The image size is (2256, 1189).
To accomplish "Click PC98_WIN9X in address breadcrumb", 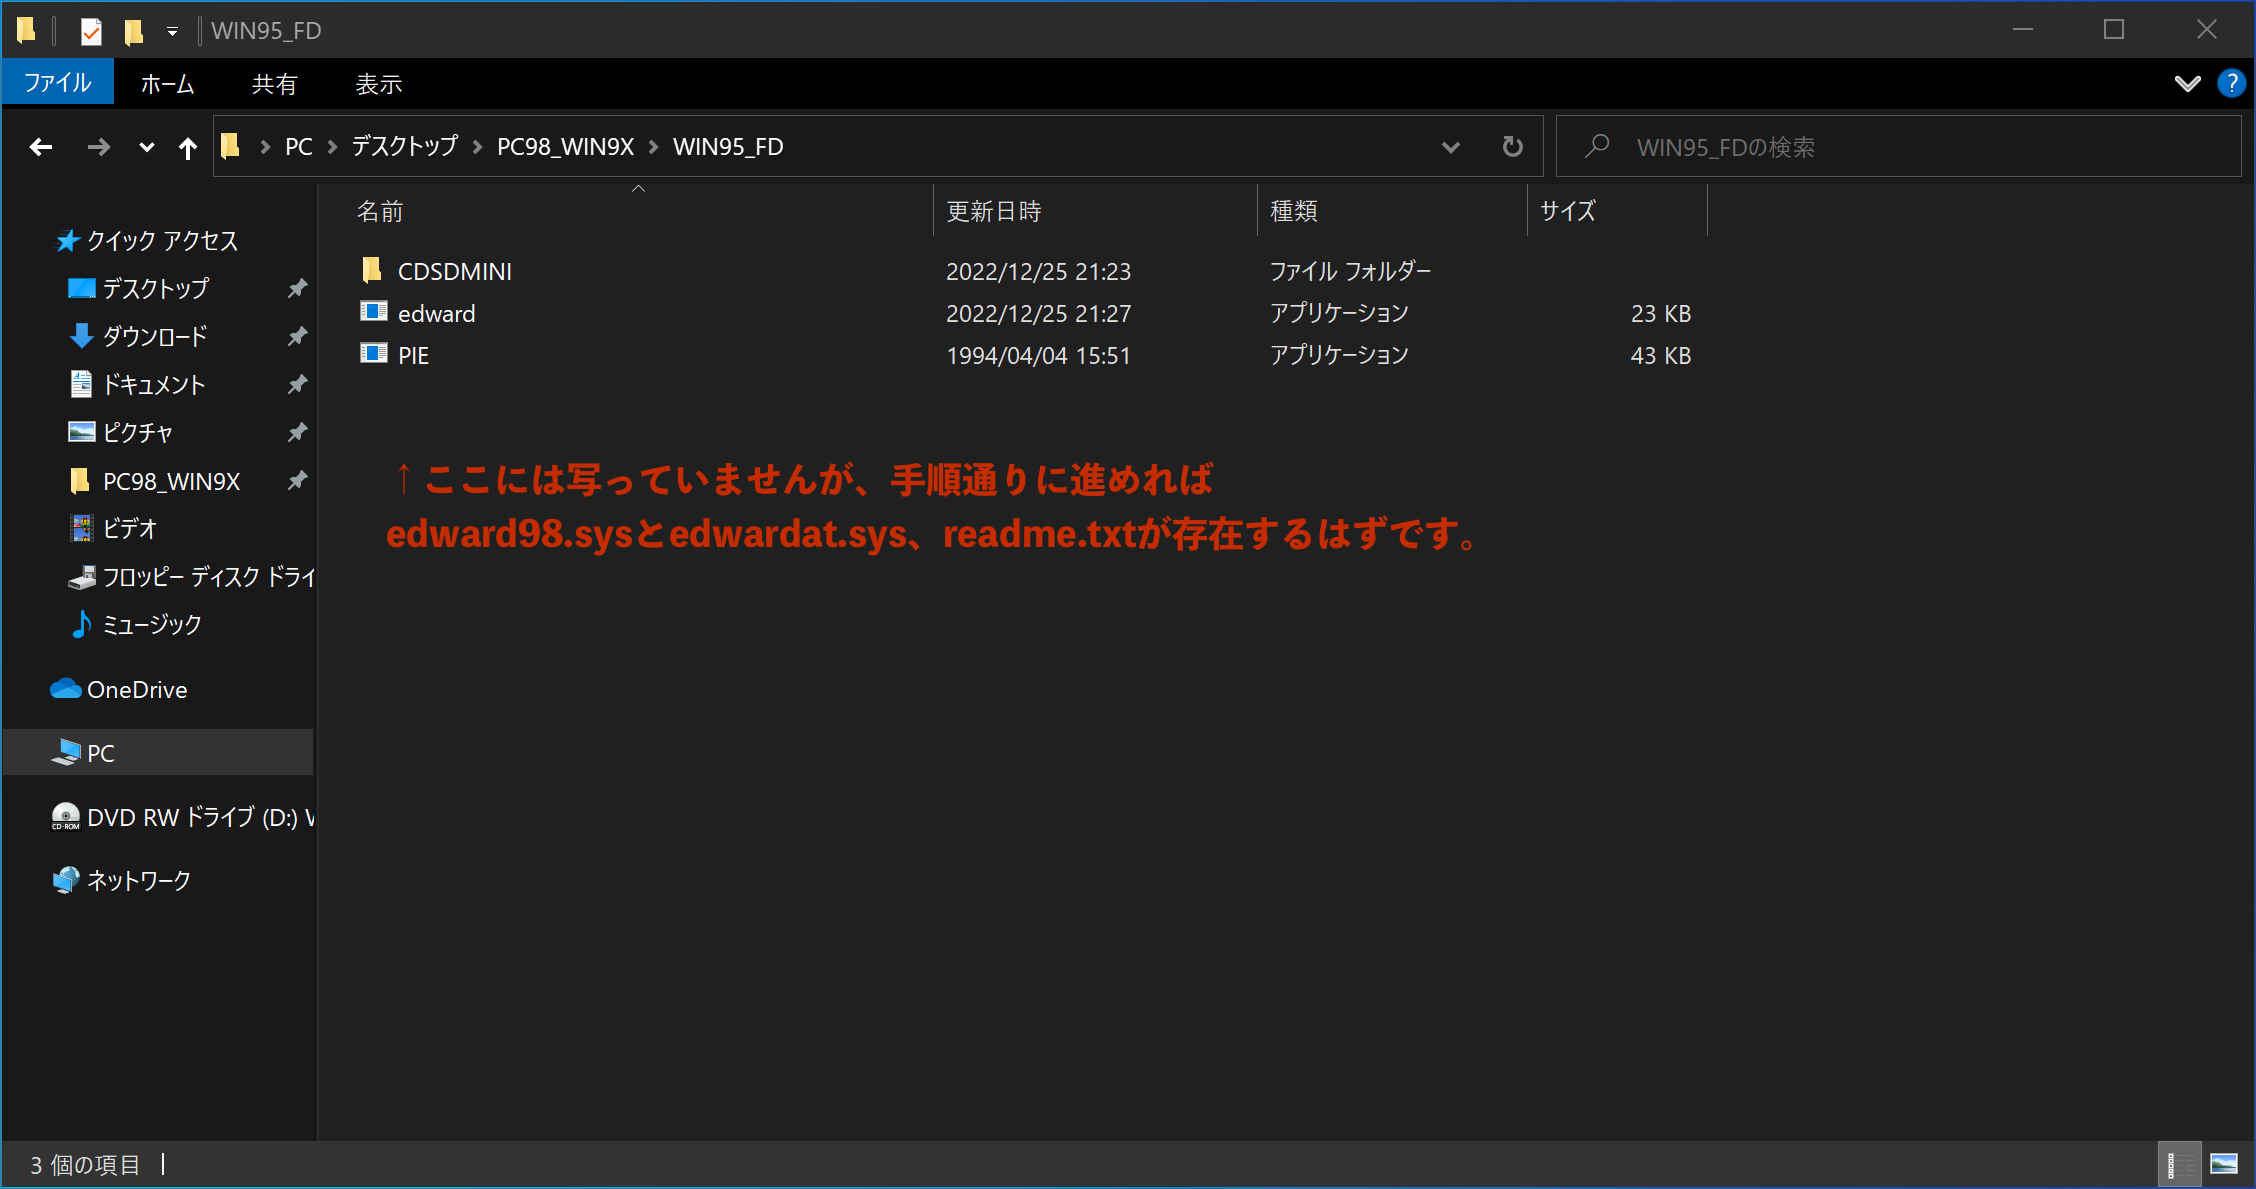I will click(565, 147).
